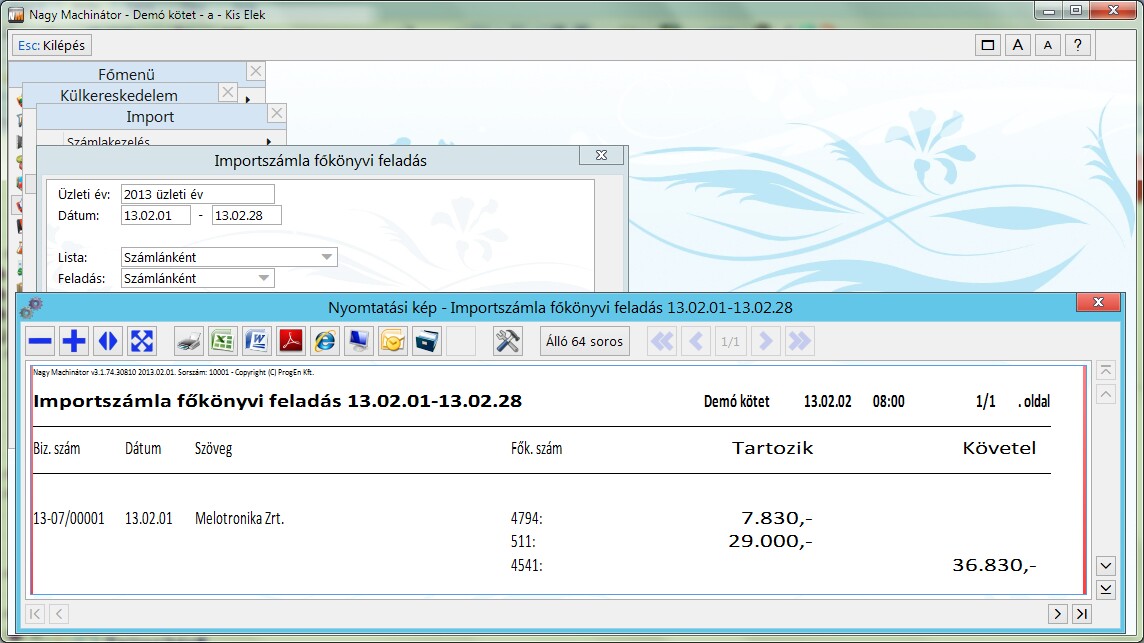The image size is (1144, 643).
Task: Export the report to PDF
Action: tap(290, 341)
